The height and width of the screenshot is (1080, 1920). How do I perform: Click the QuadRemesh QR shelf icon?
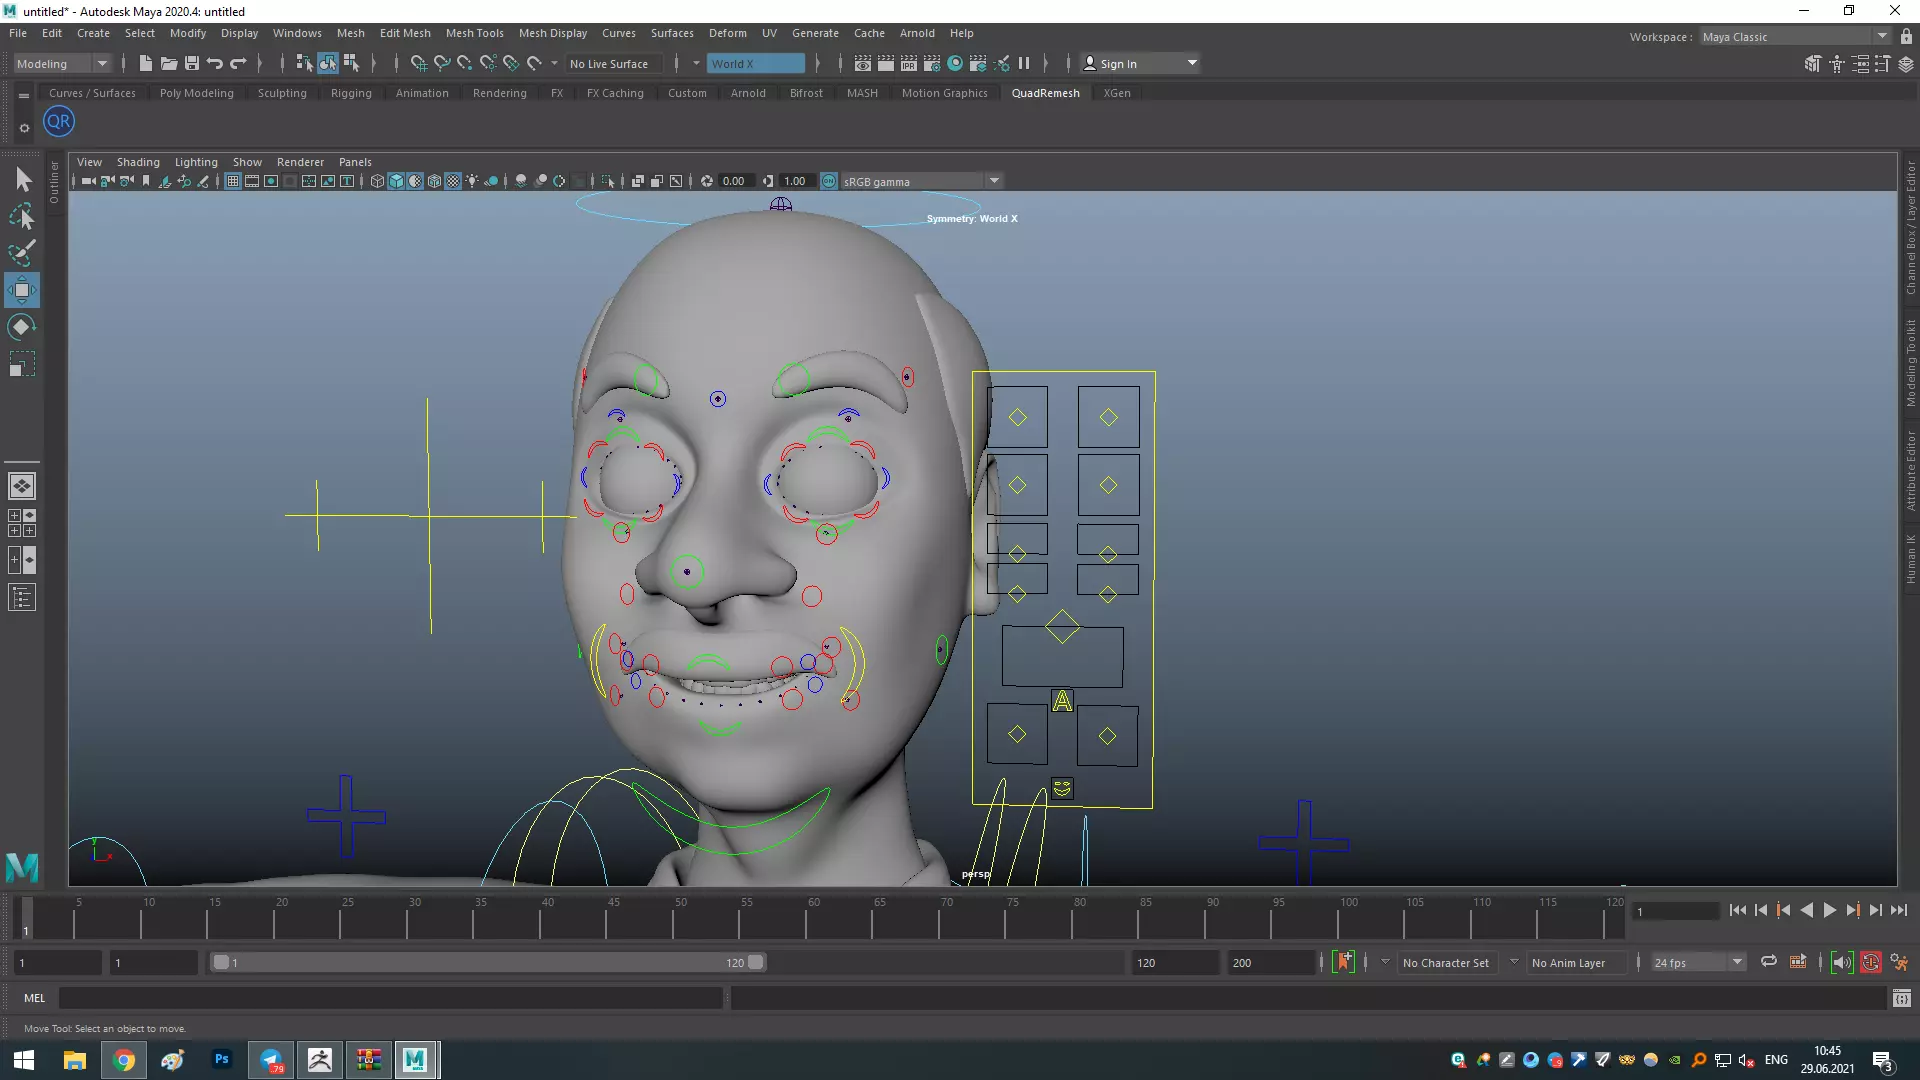(59, 122)
